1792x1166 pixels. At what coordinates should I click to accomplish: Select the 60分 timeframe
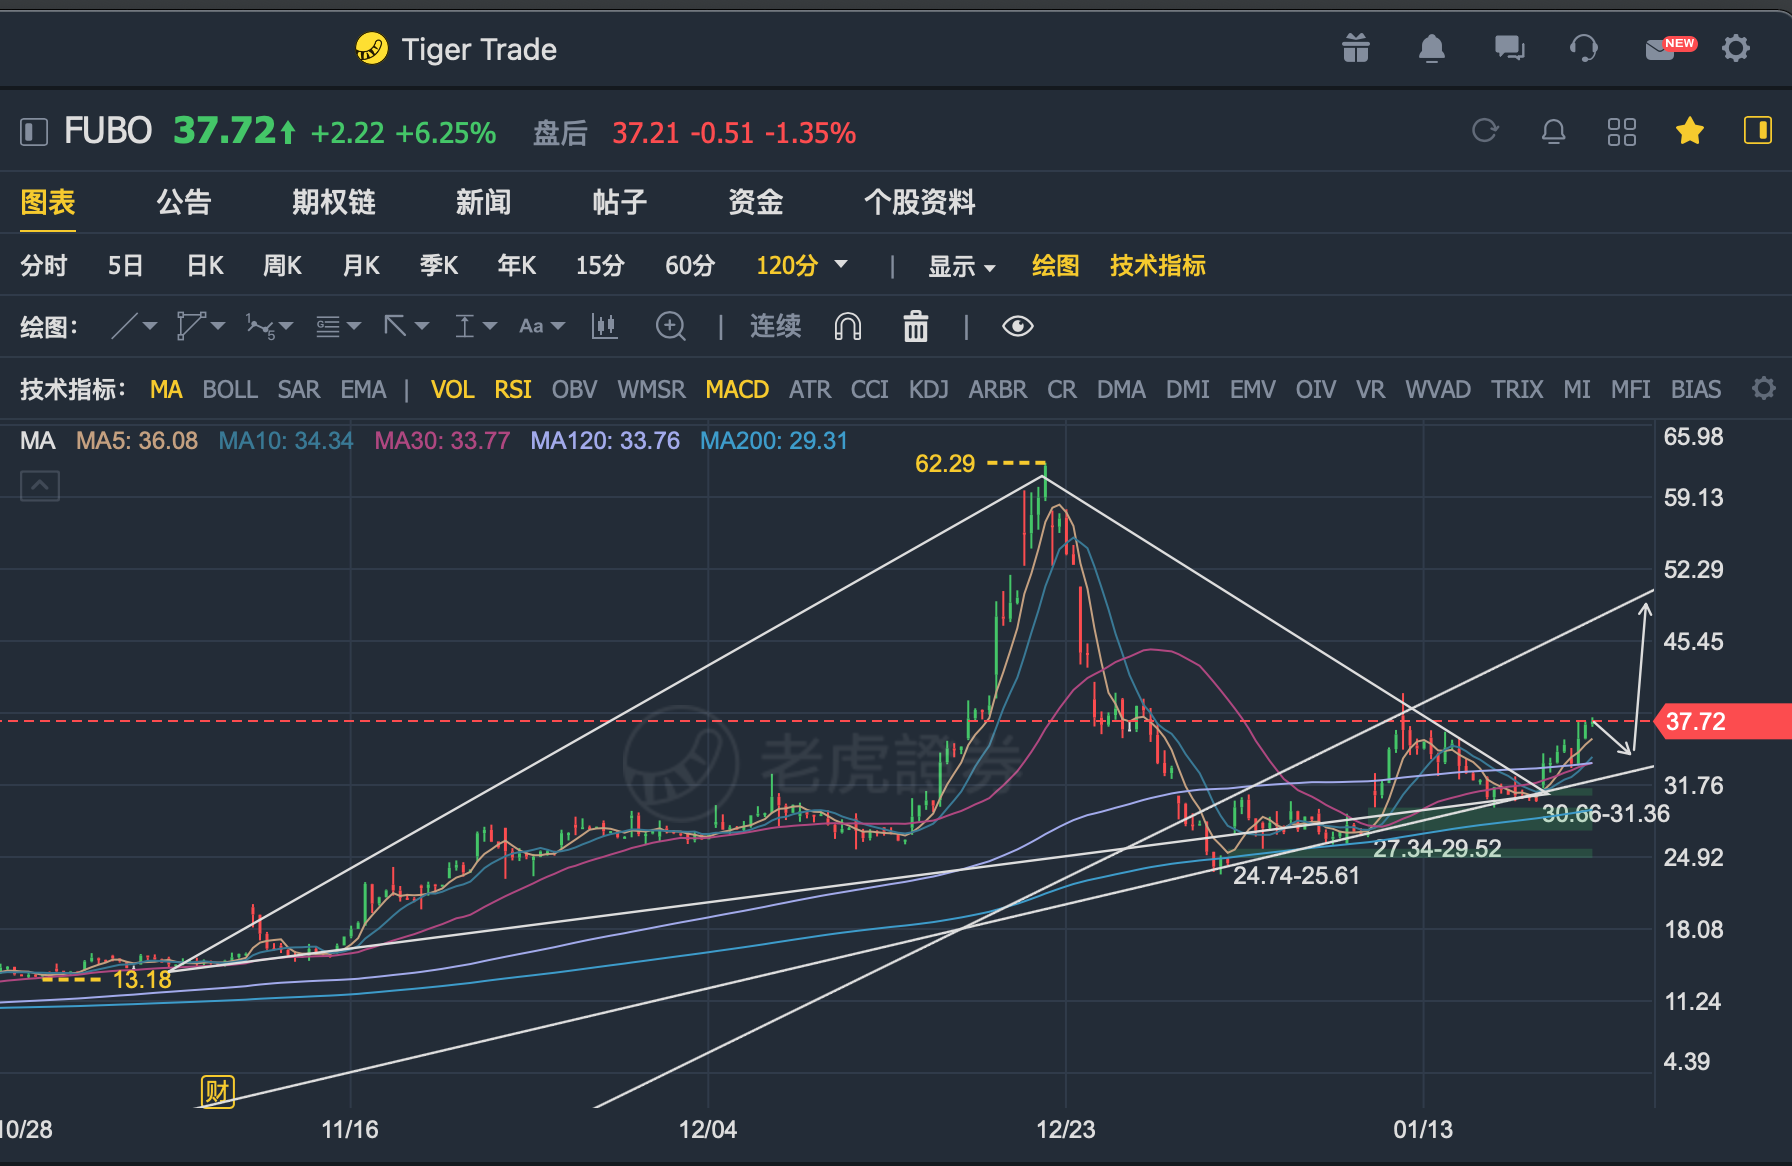(690, 266)
